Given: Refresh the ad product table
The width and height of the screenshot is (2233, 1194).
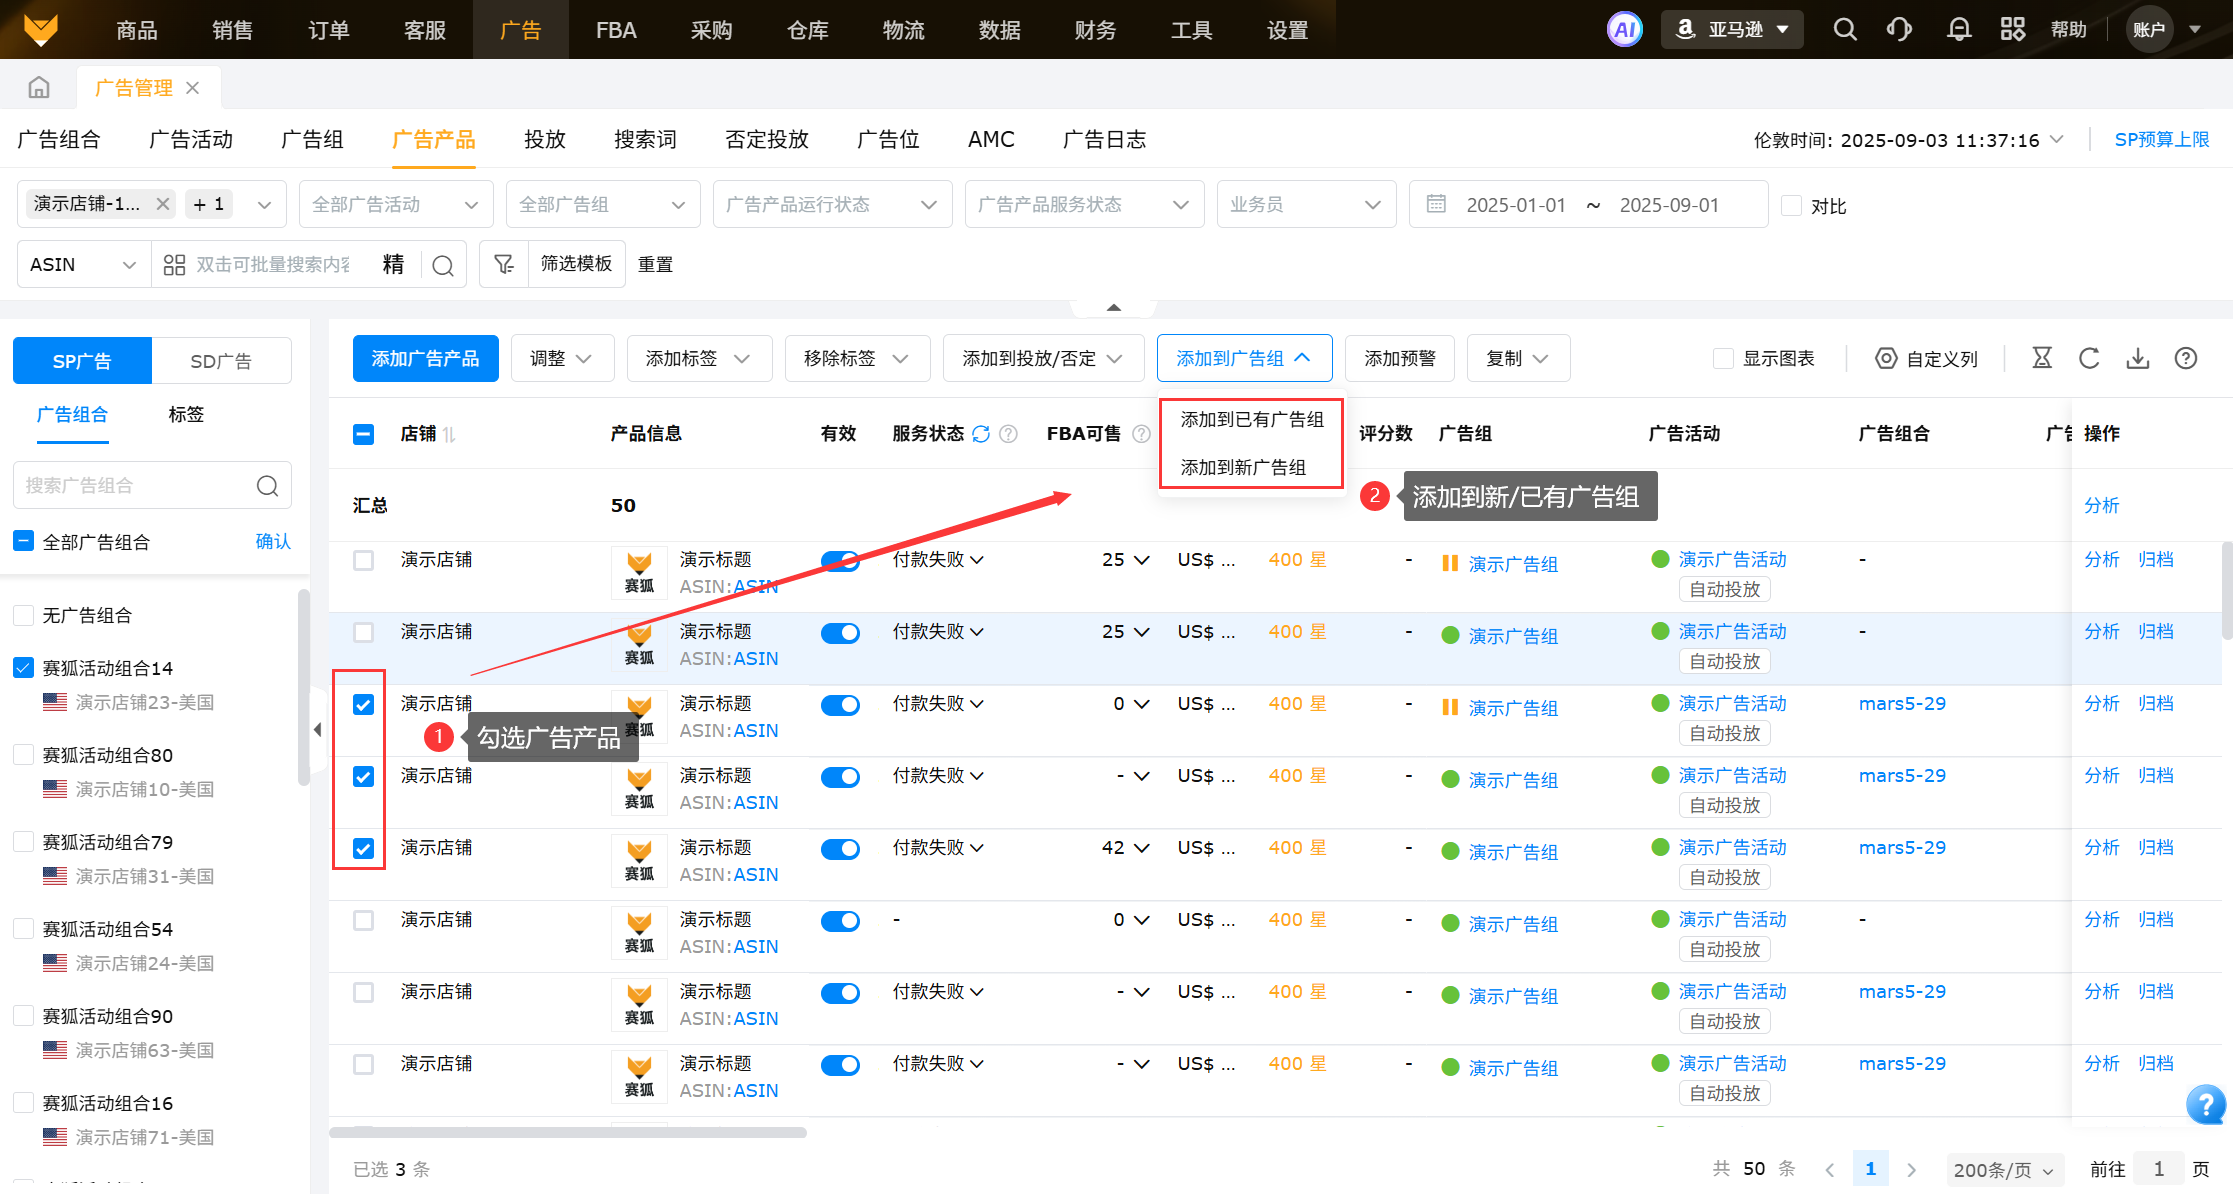Looking at the screenshot, I should [2089, 358].
